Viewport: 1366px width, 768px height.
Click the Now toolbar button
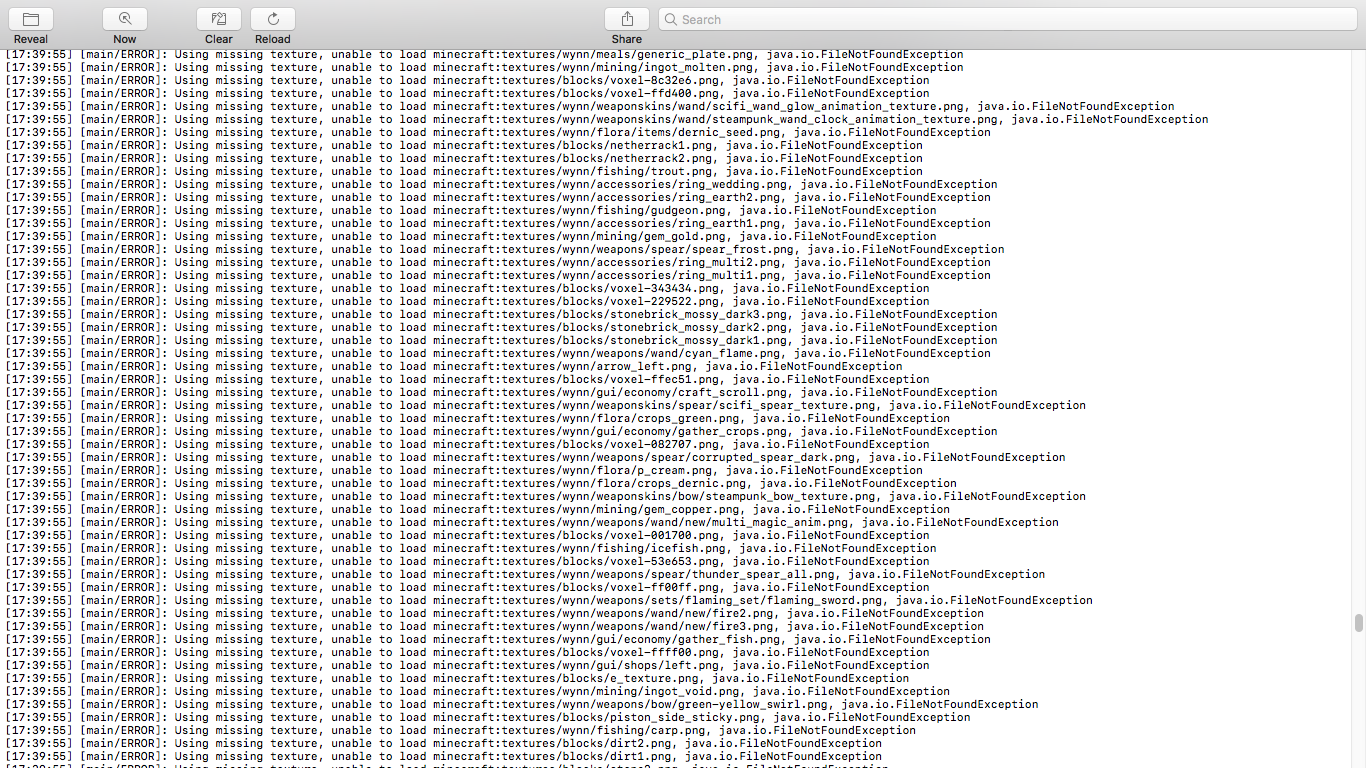tap(125, 19)
